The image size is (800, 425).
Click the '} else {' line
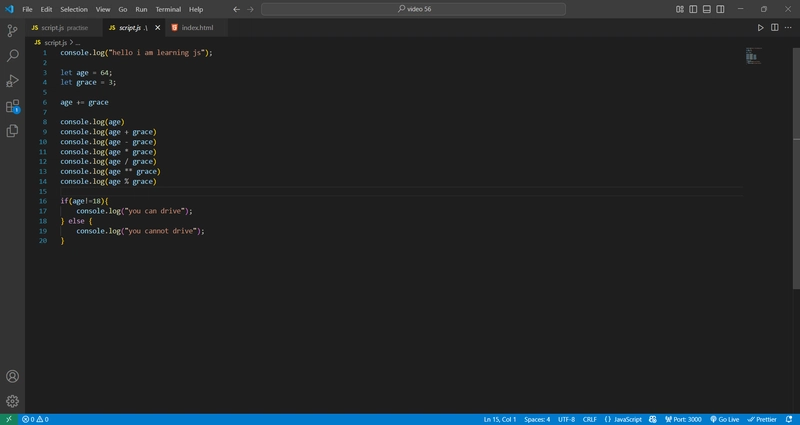click(x=76, y=221)
